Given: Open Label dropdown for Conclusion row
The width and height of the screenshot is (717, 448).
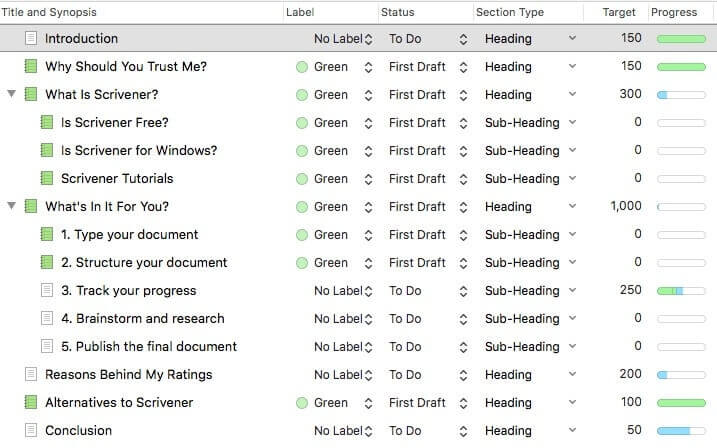Looking at the screenshot, I should point(369,431).
